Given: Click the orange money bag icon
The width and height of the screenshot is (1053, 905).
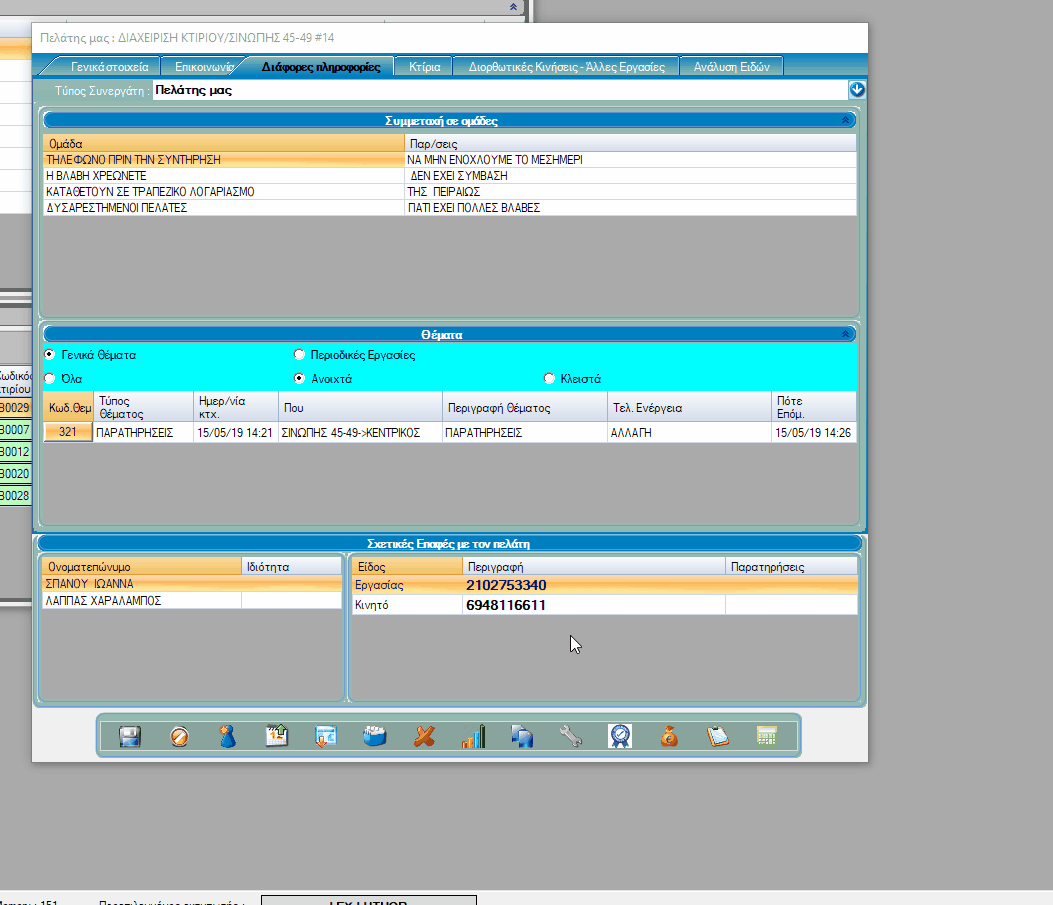Looking at the screenshot, I should pyautogui.click(x=669, y=737).
